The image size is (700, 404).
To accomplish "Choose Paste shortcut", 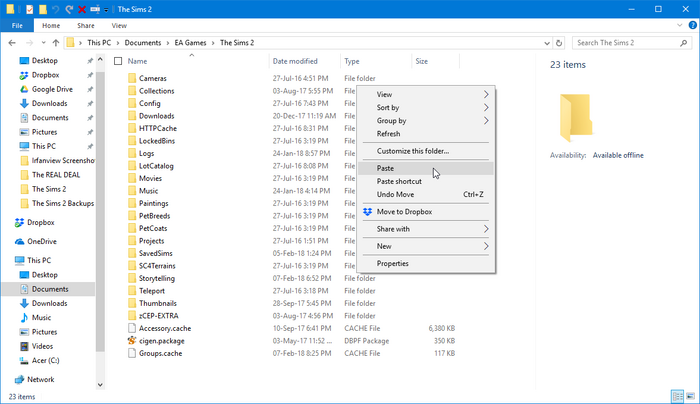I will [426, 181].
